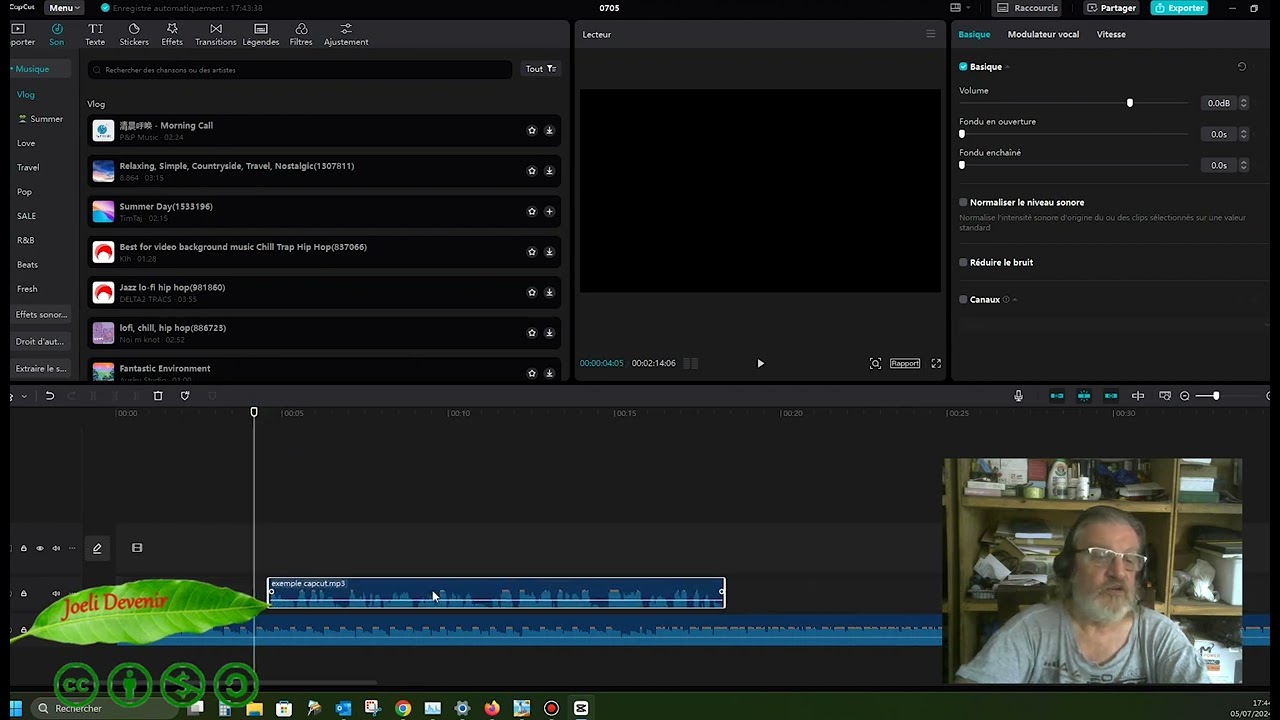Adjust Volume value stepper arrows

coord(1244,103)
